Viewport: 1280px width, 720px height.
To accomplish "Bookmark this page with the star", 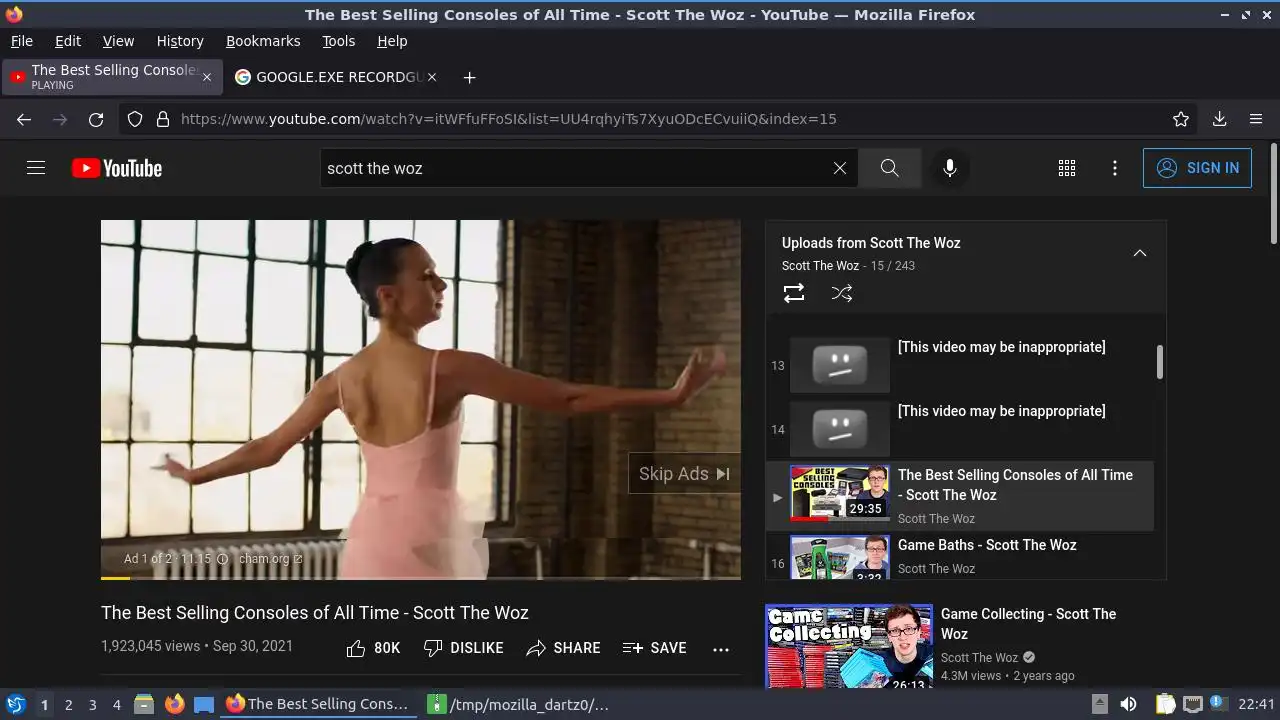I will (1181, 119).
